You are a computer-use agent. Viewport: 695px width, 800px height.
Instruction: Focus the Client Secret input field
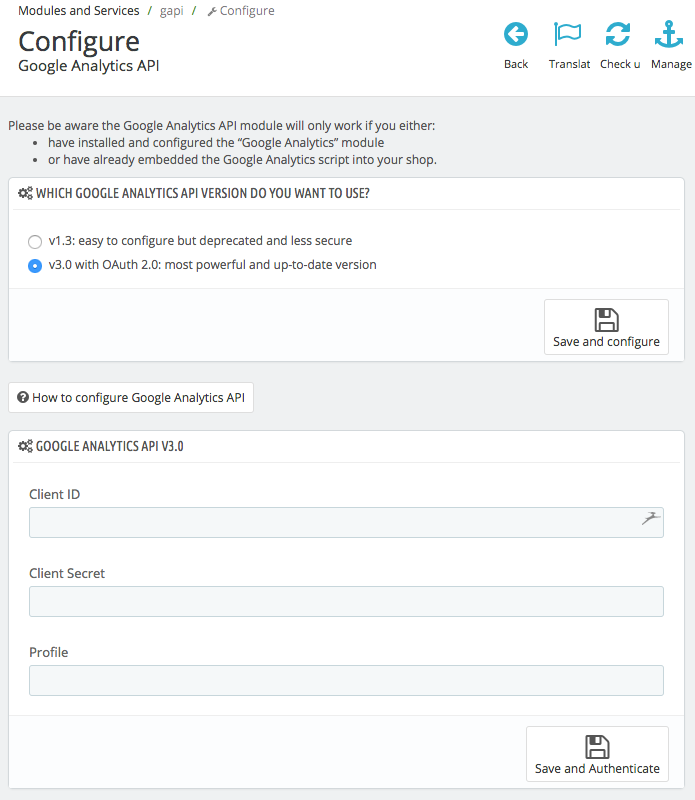pos(346,602)
